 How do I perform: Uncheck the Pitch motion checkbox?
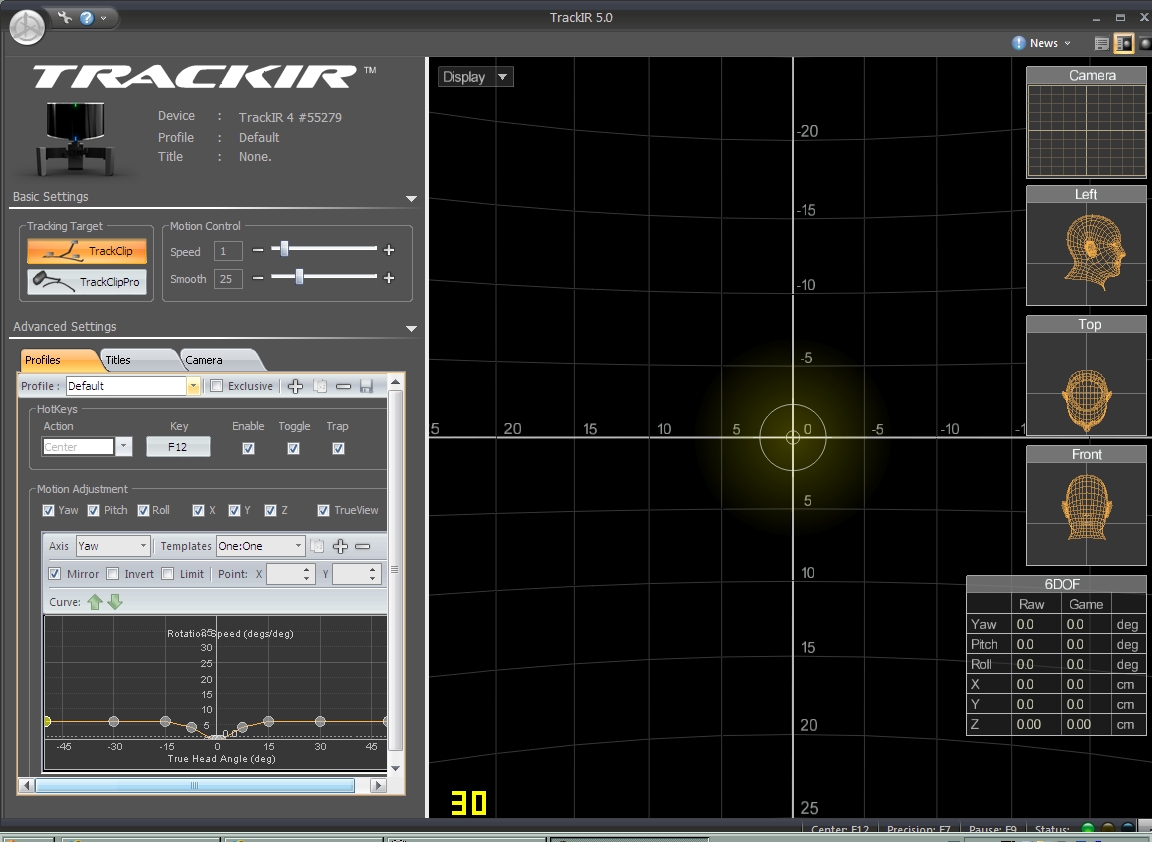point(93,510)
